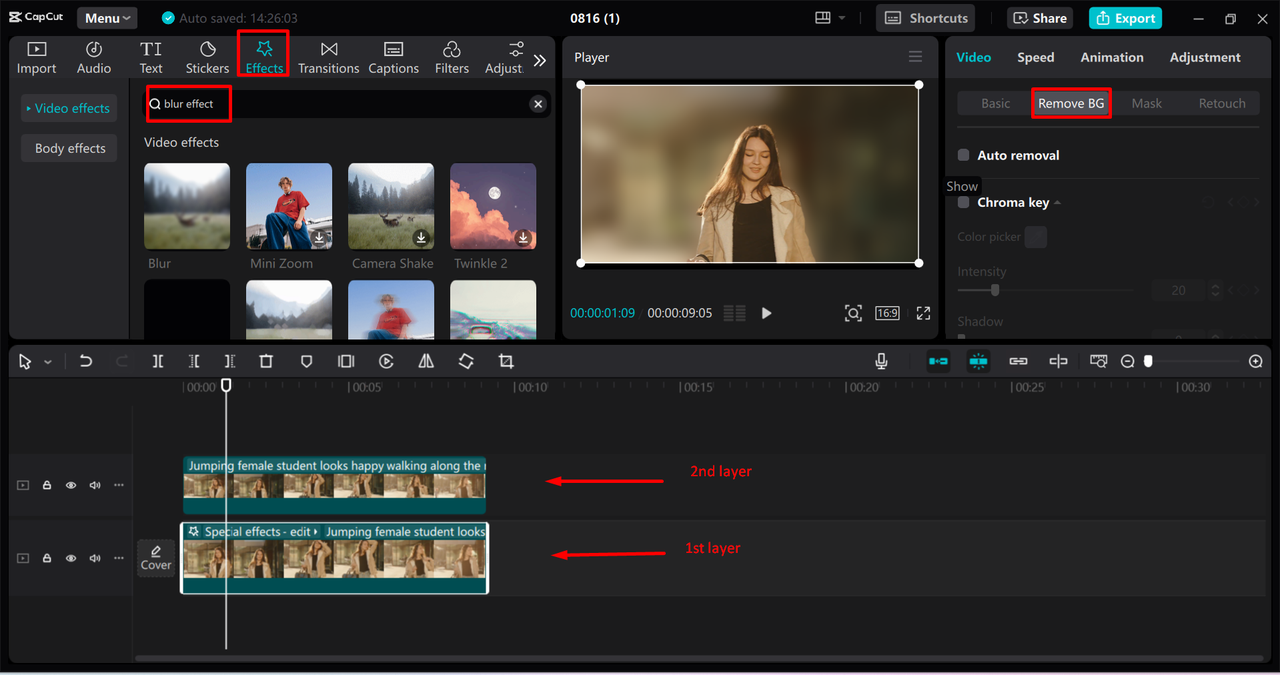Viewport: 1280px width, 675px height.
Task: Open the Filters panel
Action: pos(452,58)
